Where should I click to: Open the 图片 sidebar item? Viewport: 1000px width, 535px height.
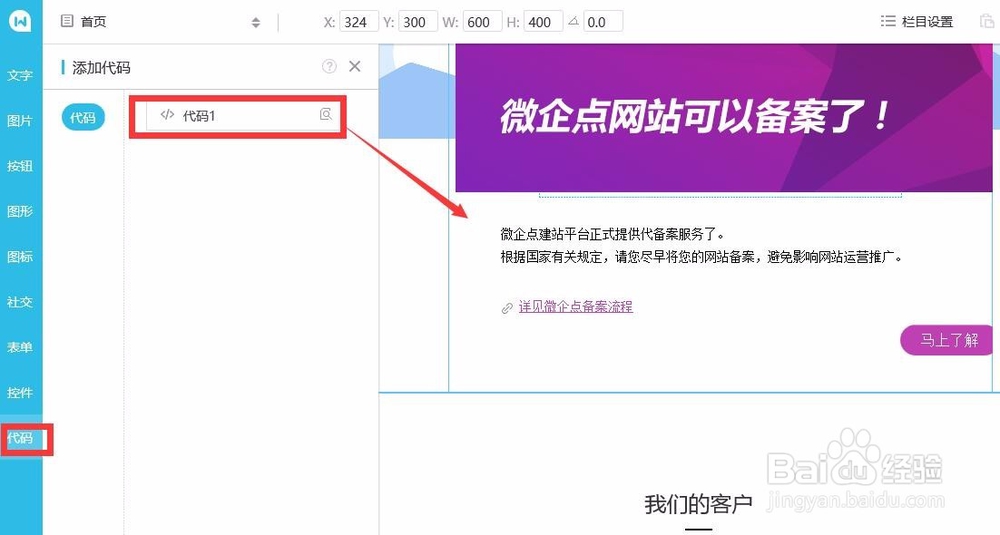[20, 121]
